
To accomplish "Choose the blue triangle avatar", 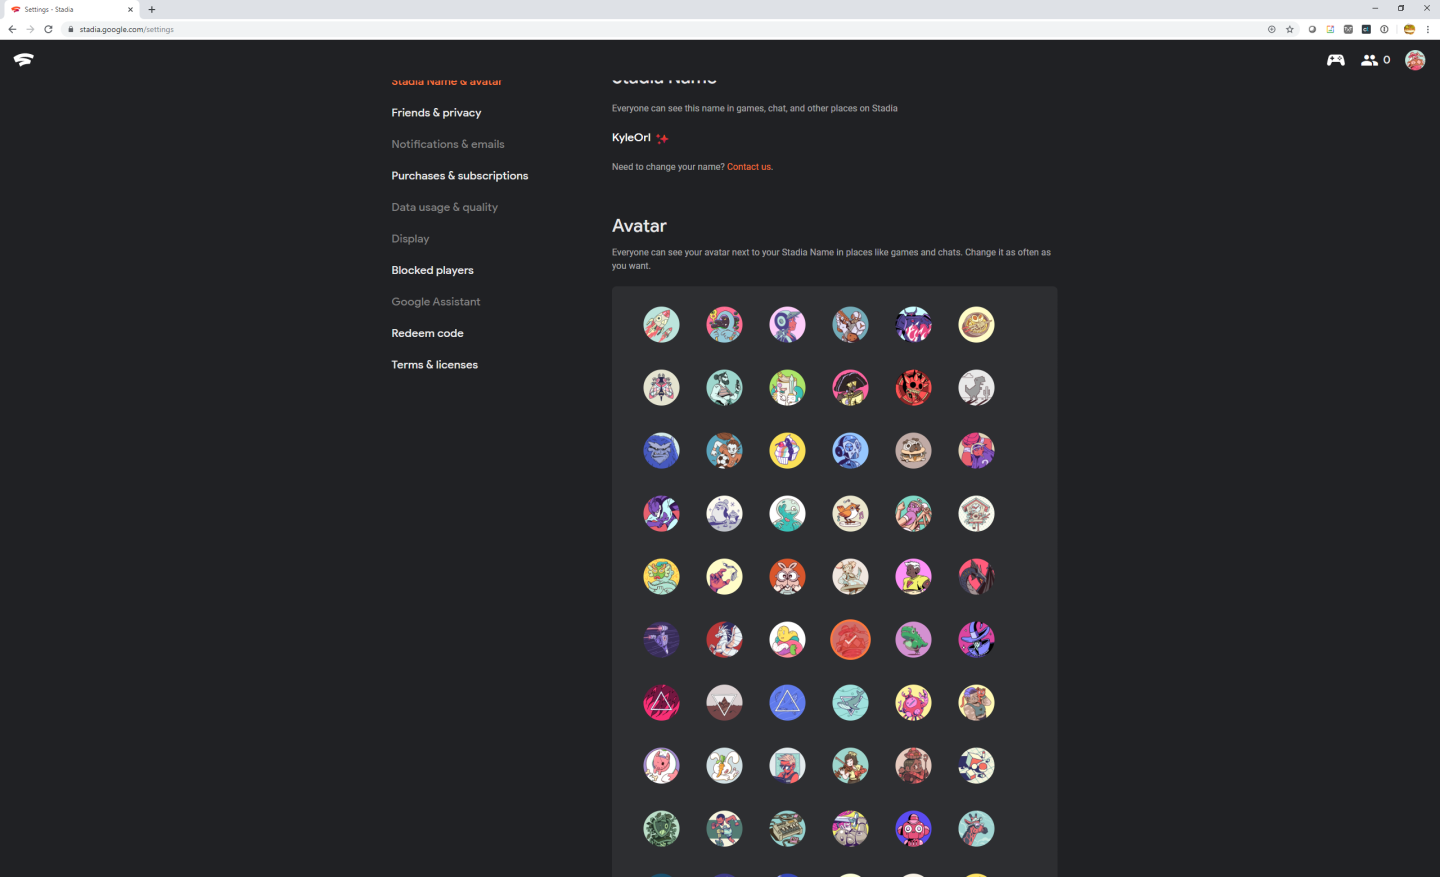I will [787, 703].
